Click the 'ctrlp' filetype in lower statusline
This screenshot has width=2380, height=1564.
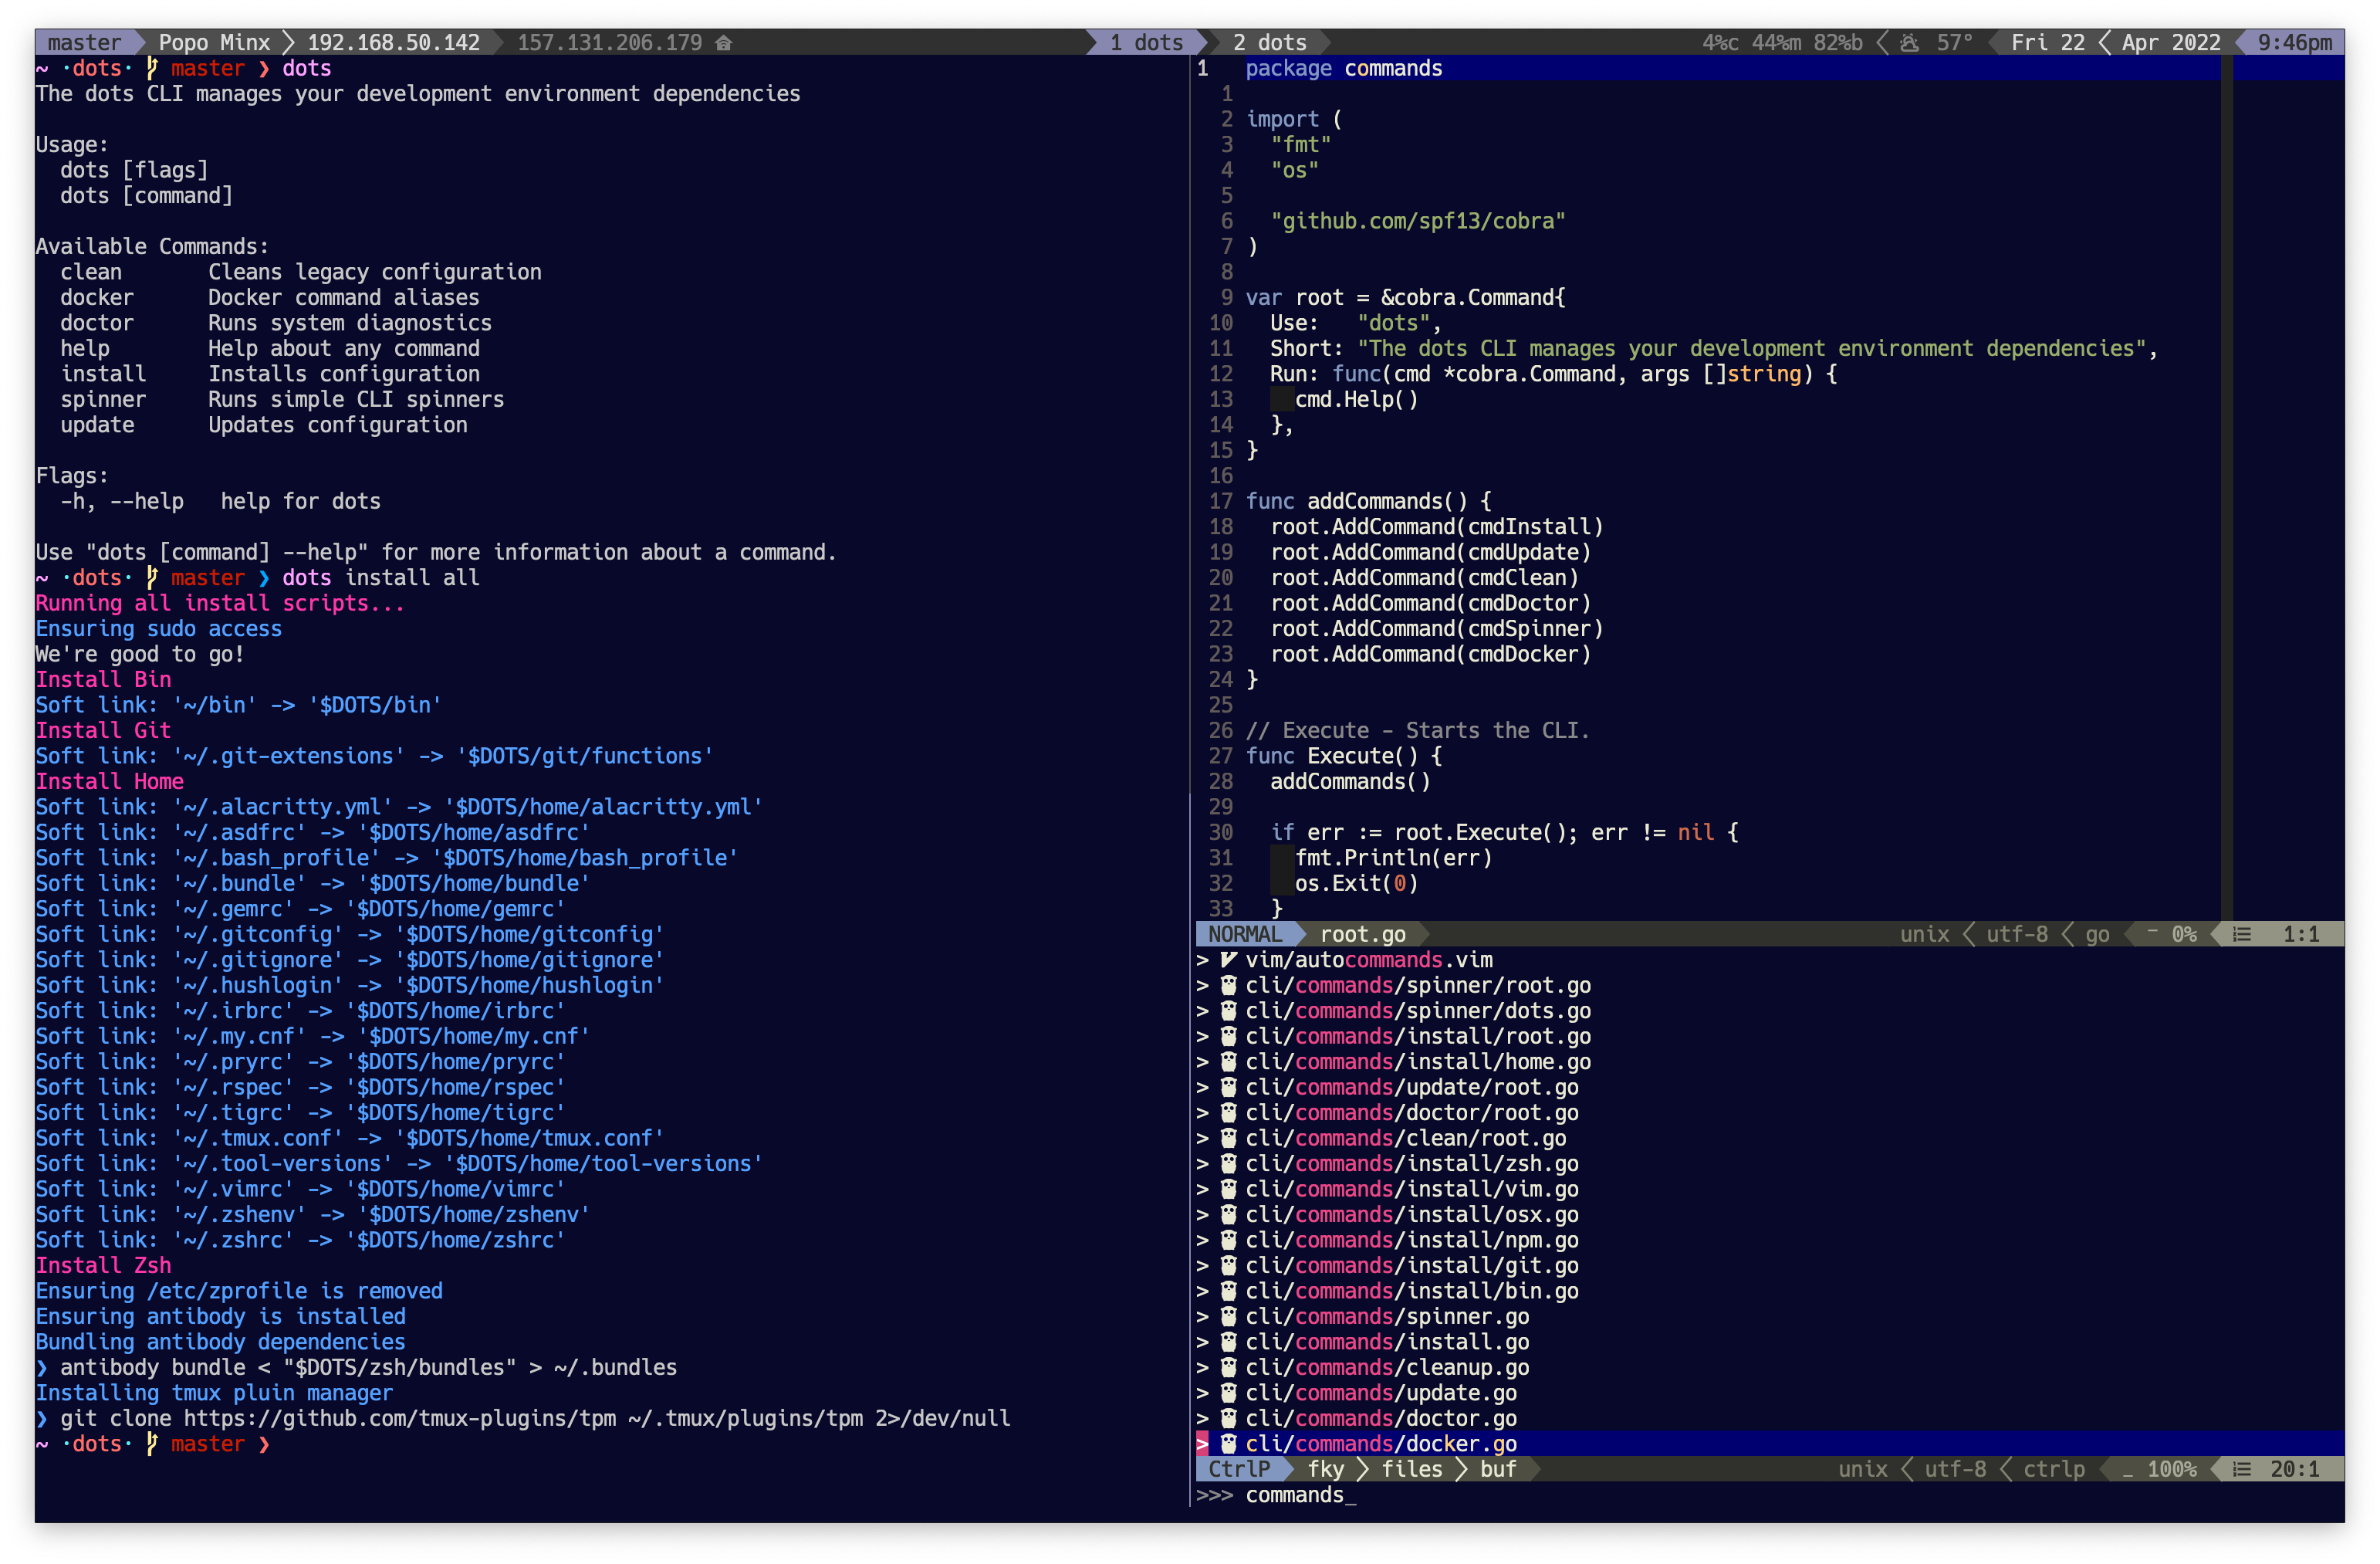point(2054,1469)
